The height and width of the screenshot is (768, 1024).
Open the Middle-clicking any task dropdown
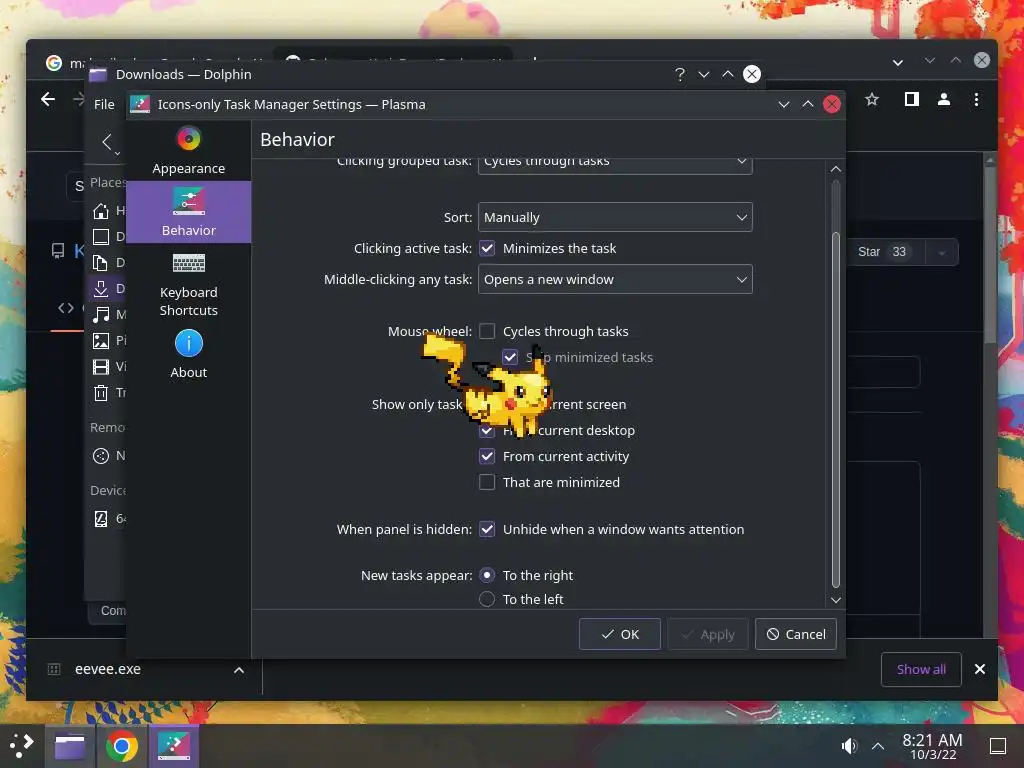coord(615,280)
